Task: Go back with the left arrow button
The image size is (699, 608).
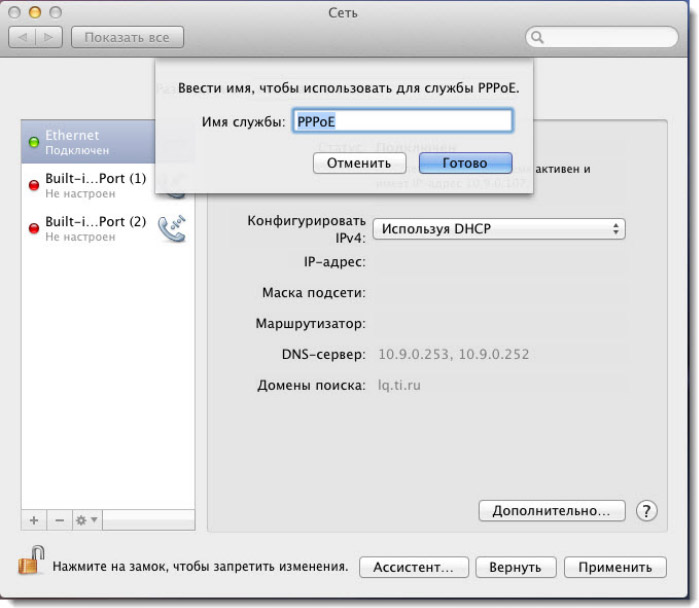Action: tap(22, 37)
